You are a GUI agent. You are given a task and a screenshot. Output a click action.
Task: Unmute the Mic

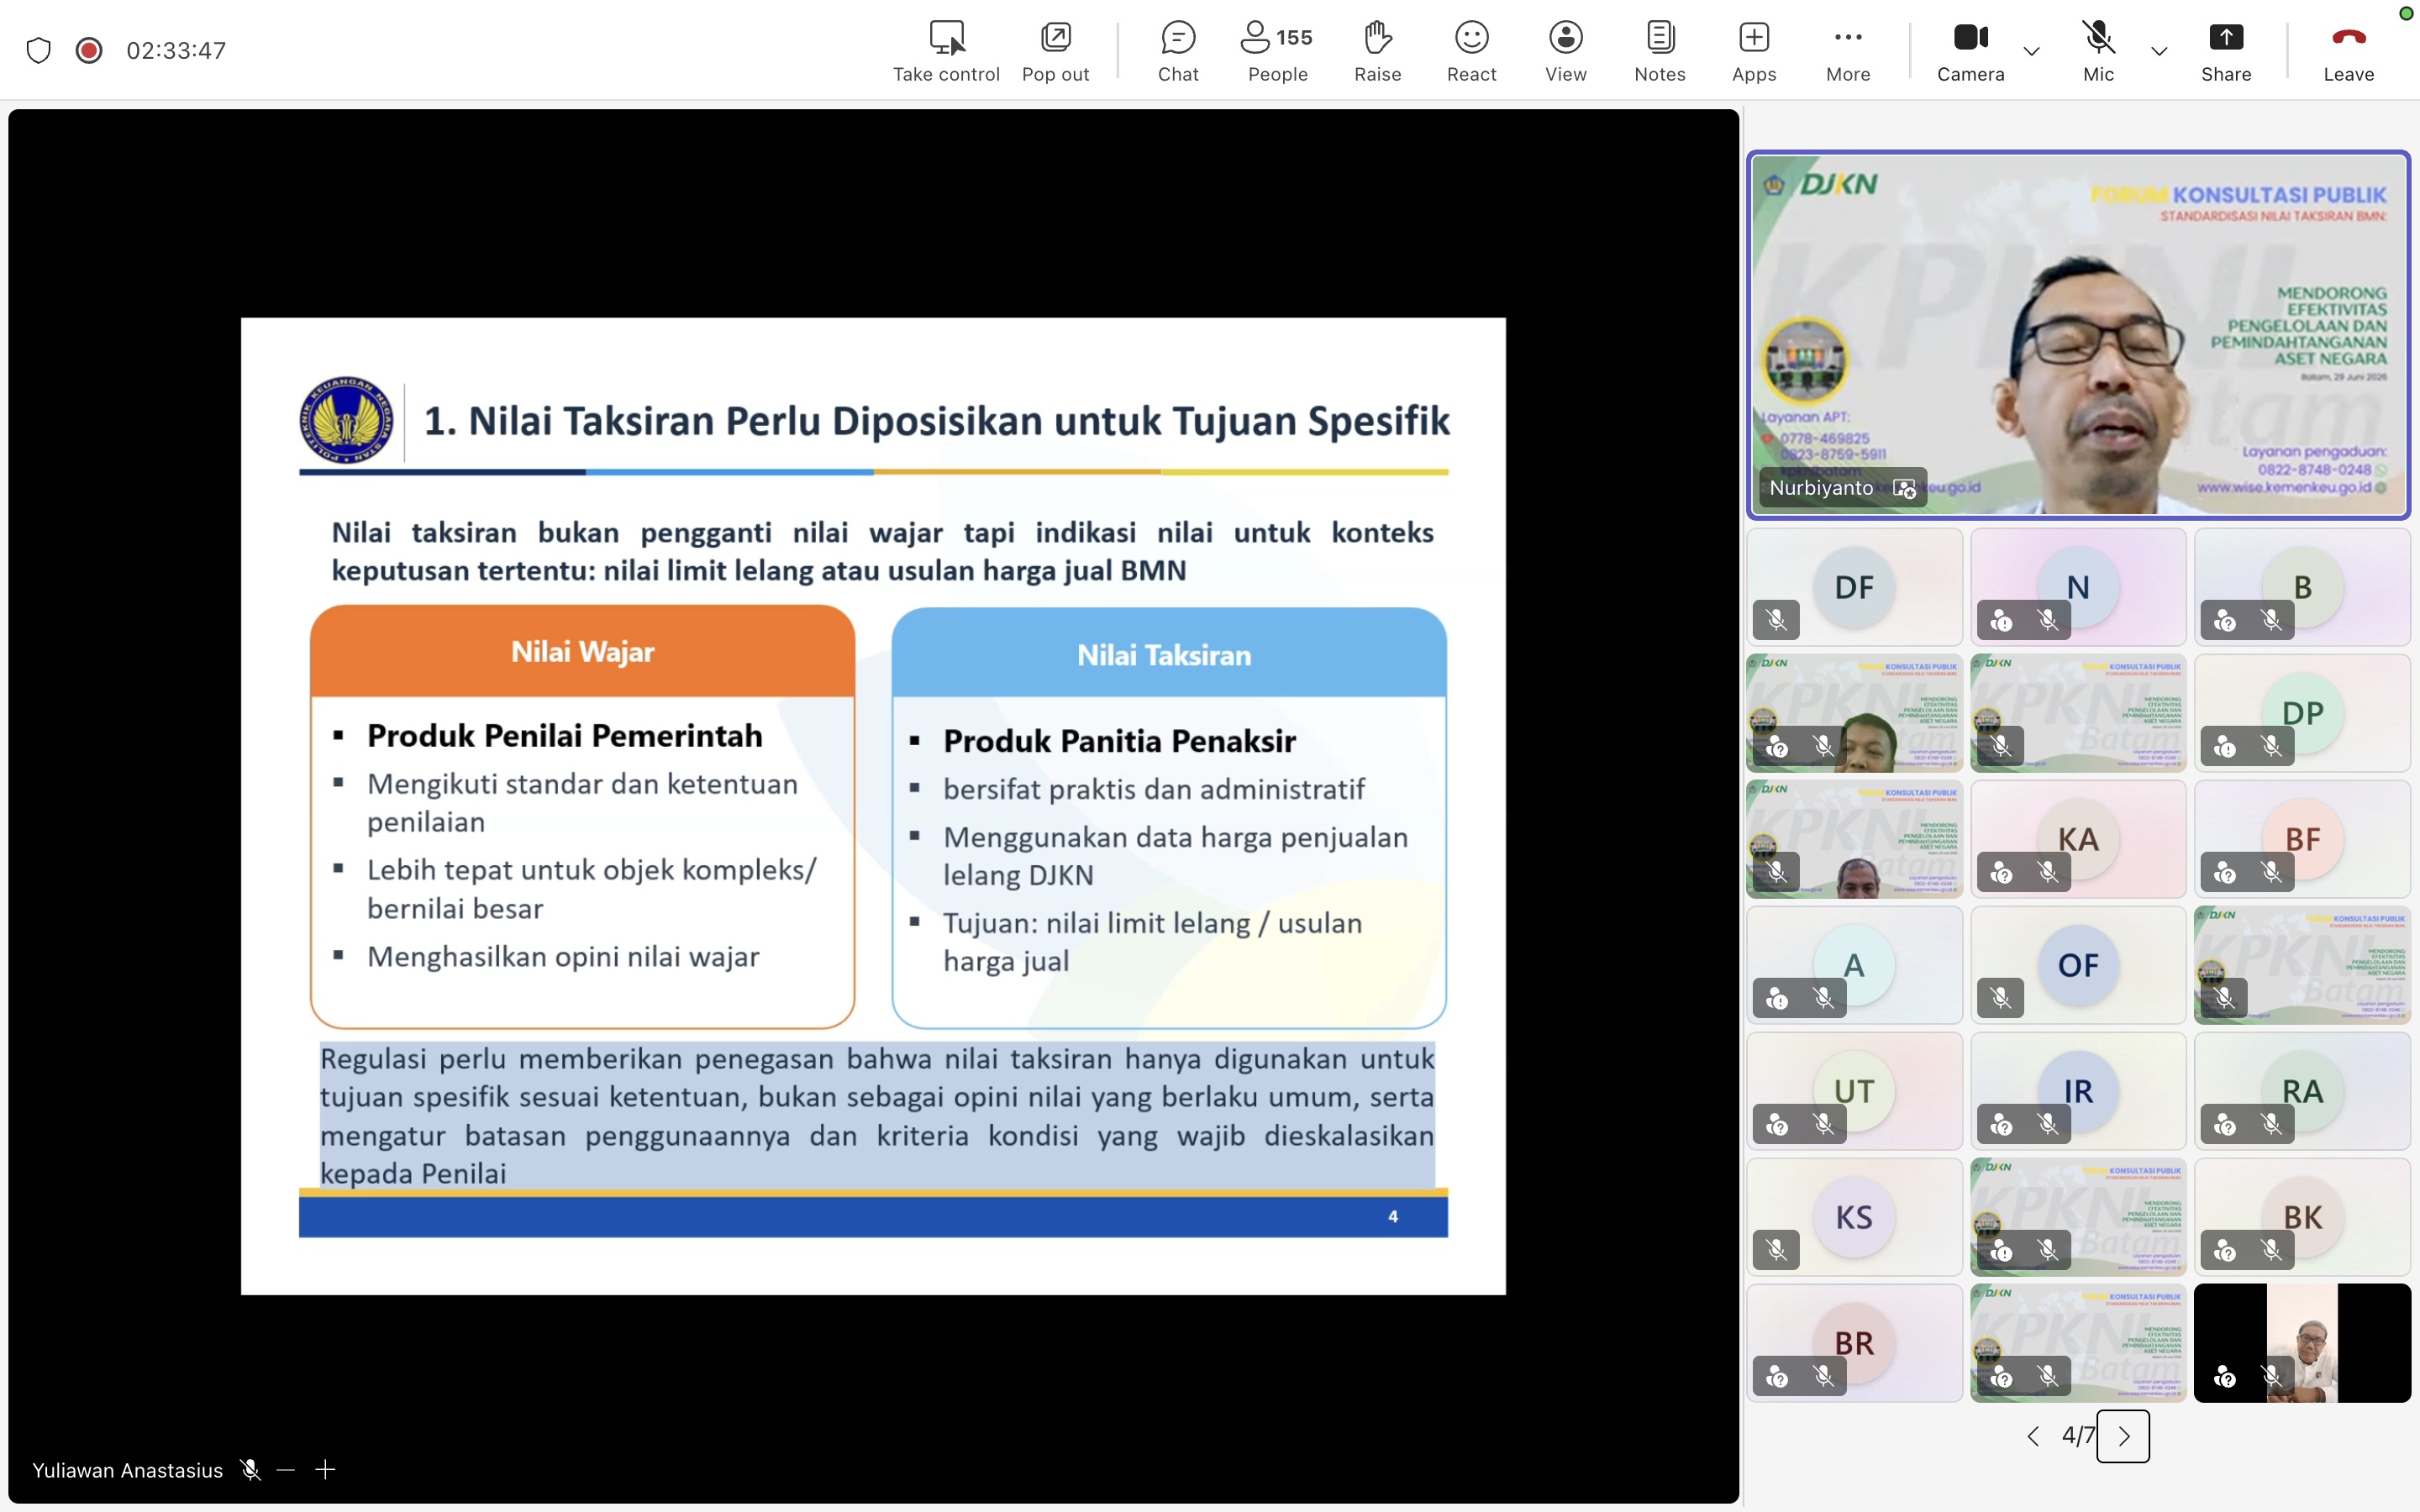(2098, 50)
